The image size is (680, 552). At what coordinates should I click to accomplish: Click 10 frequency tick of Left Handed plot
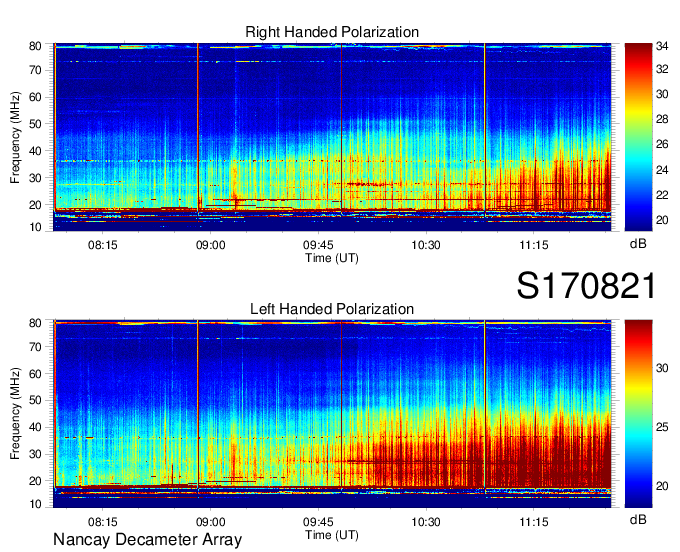coord(35,504)
